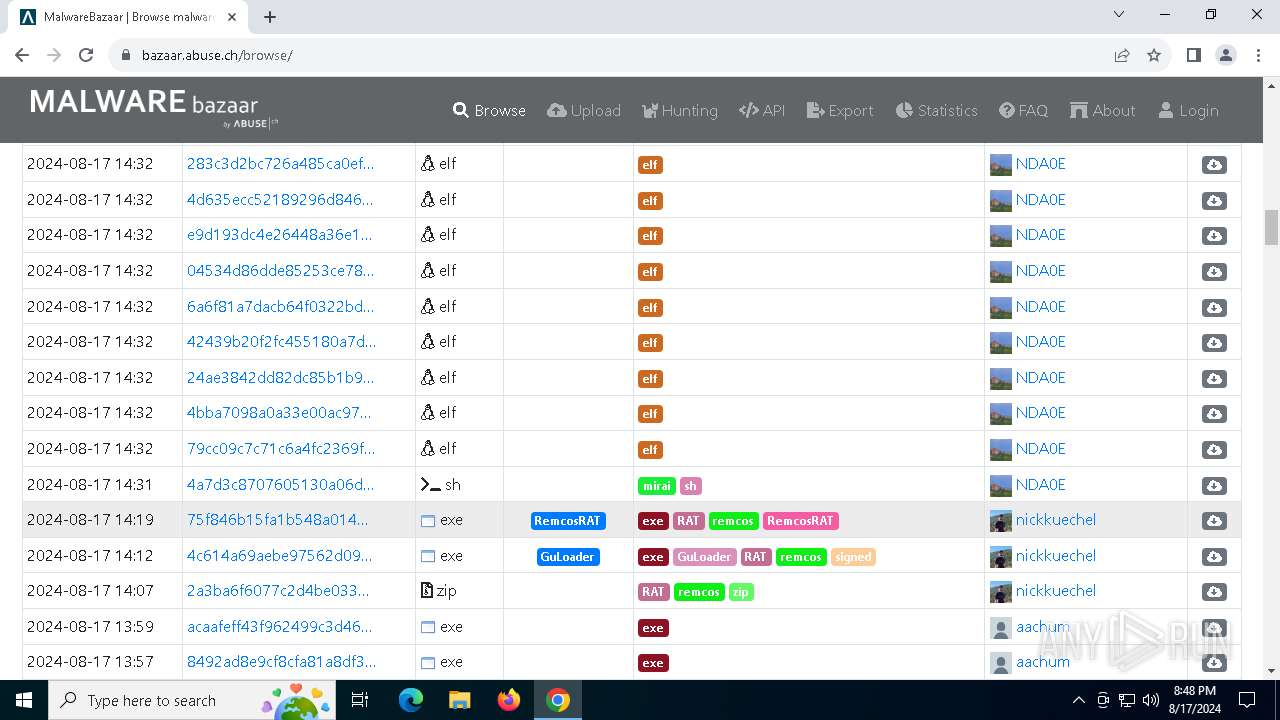The width and height of the screenshot is (1280, 720).
Task: Download GuLoader sample 4c614a69aebe97562d09
Action: tap(1214, 556)
